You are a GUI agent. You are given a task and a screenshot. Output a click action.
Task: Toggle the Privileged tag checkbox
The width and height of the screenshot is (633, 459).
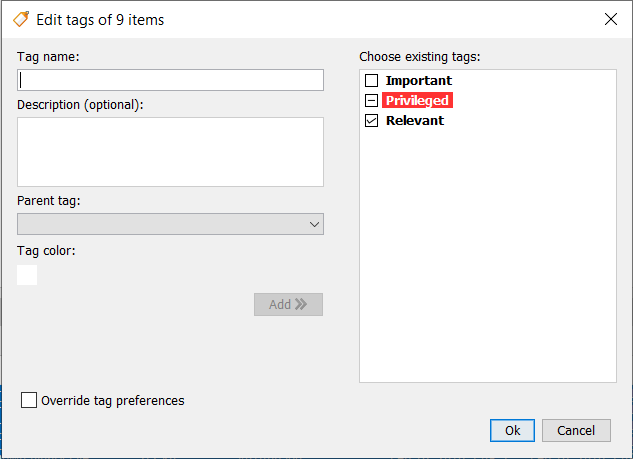click(372, 101)
